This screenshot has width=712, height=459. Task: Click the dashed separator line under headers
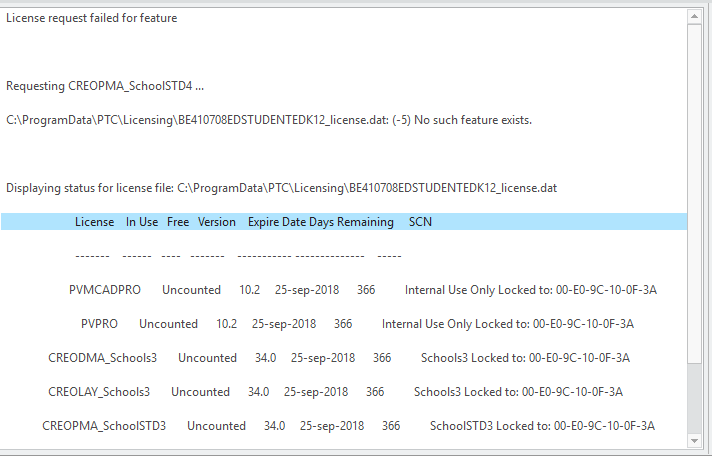238,256
